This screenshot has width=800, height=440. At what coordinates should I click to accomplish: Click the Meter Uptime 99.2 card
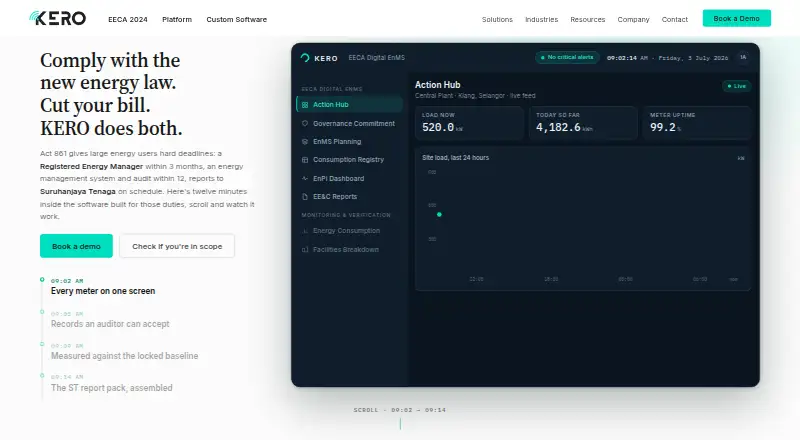pos(697,123)
